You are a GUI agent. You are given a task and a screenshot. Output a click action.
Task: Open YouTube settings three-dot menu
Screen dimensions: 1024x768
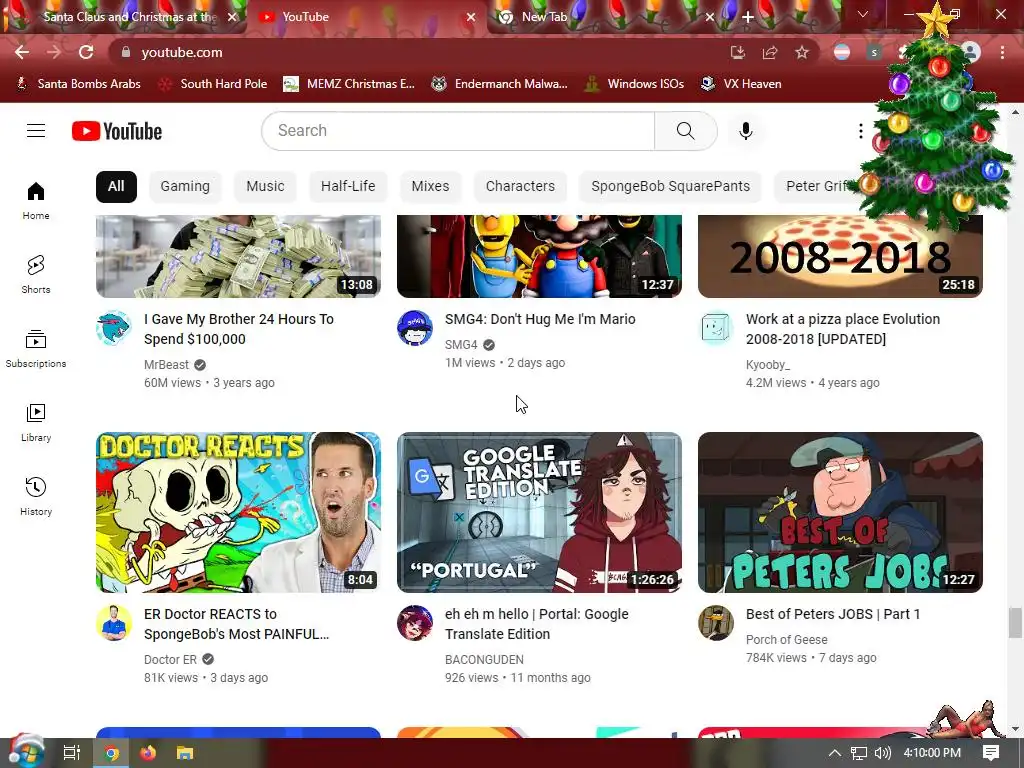861,131
